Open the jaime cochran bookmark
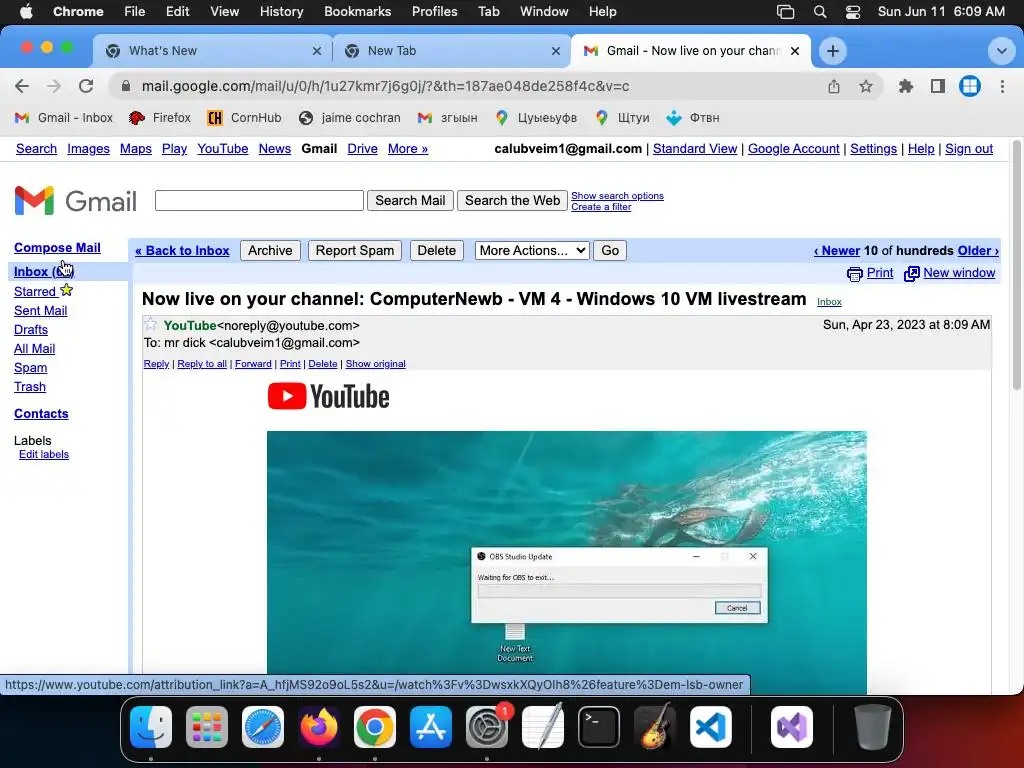The image size is (1024, 768). tap(349, 118)
